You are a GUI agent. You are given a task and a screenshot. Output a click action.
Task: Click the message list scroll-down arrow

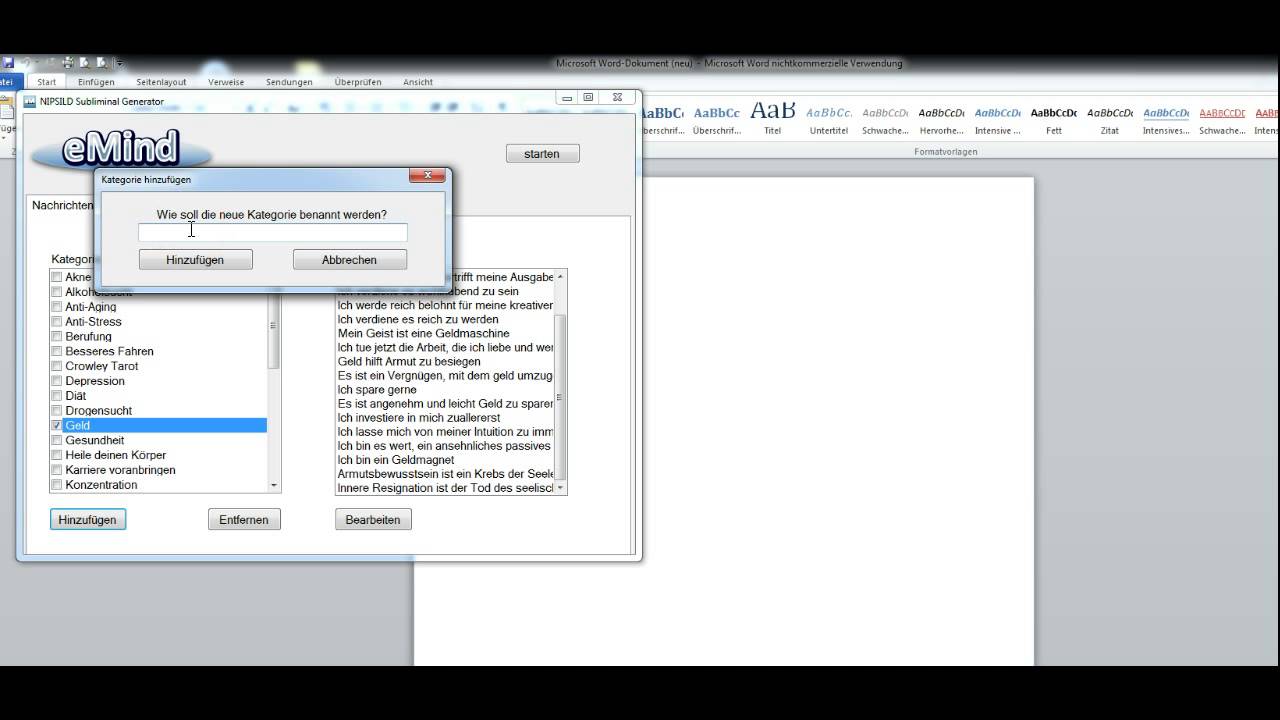(x=560, y=487)
